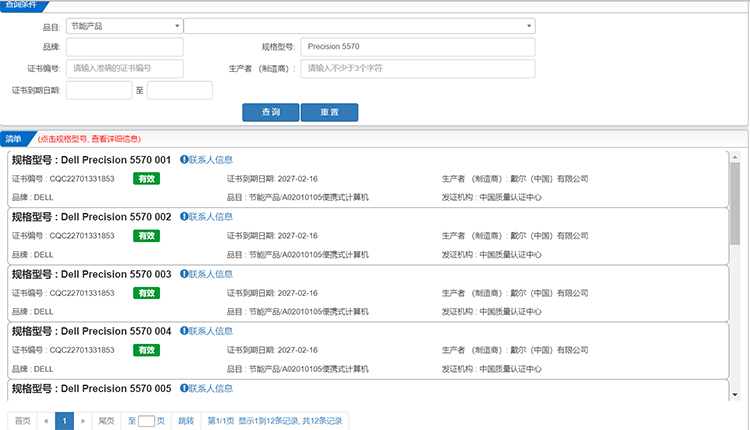Click info icon for Dell Precision 5570 001

click(x=184, y=160)
